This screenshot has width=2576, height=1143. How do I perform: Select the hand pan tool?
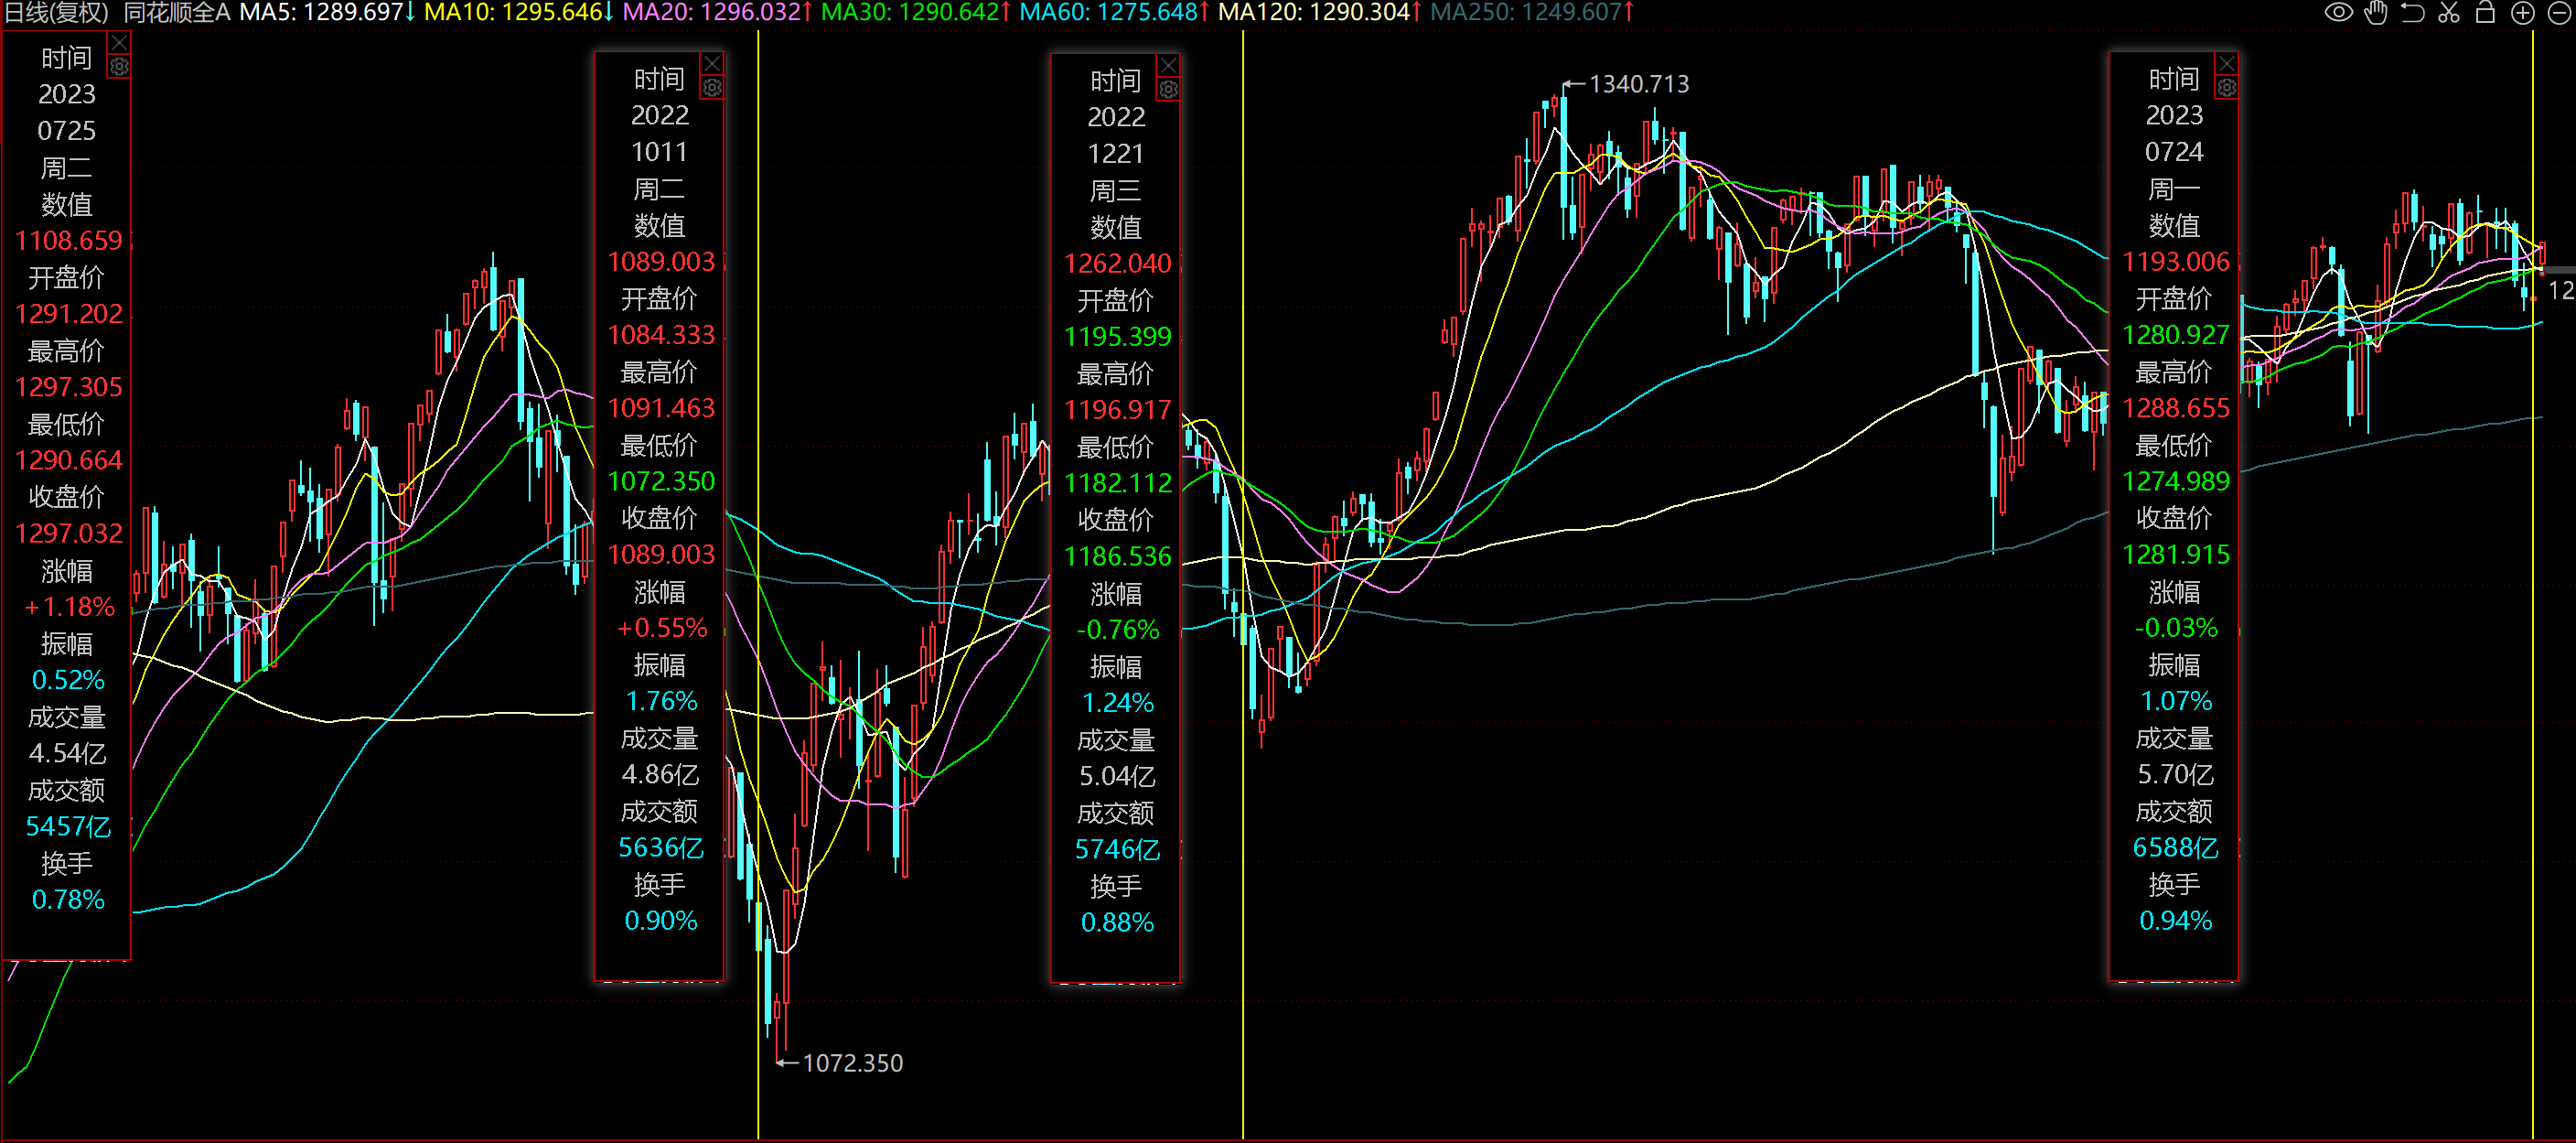point(2376,13)
